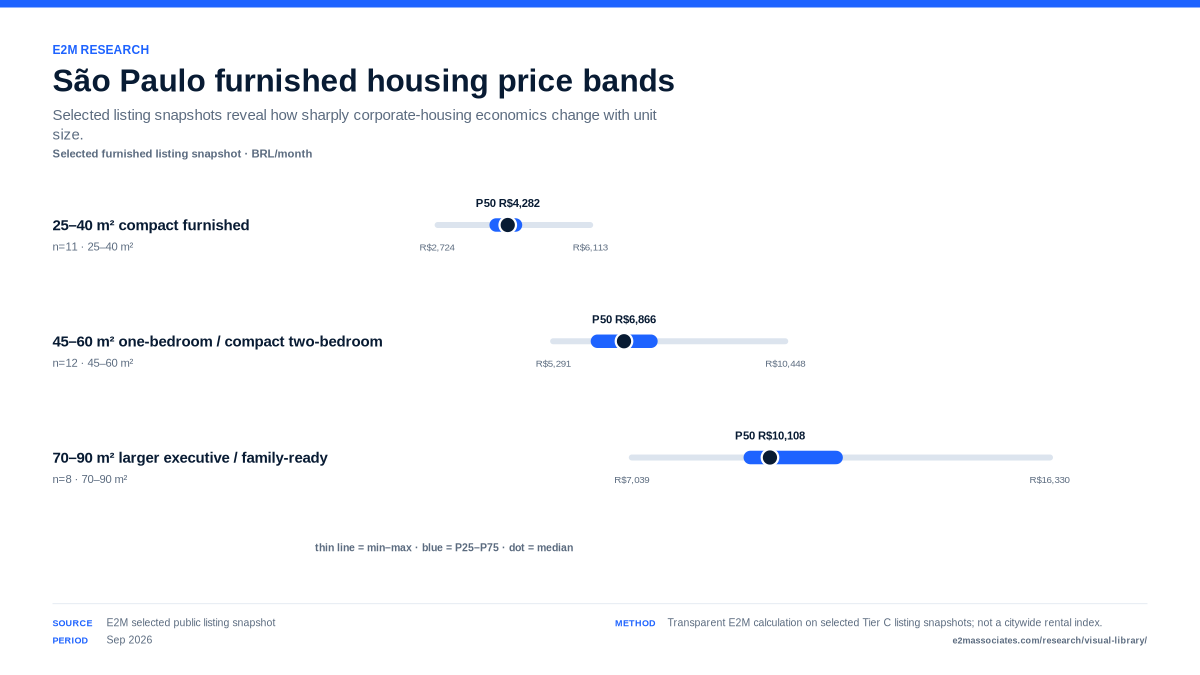Open the e2massociates.com visual library link
Screen dimensions: 1200x675
(1049, 640)
